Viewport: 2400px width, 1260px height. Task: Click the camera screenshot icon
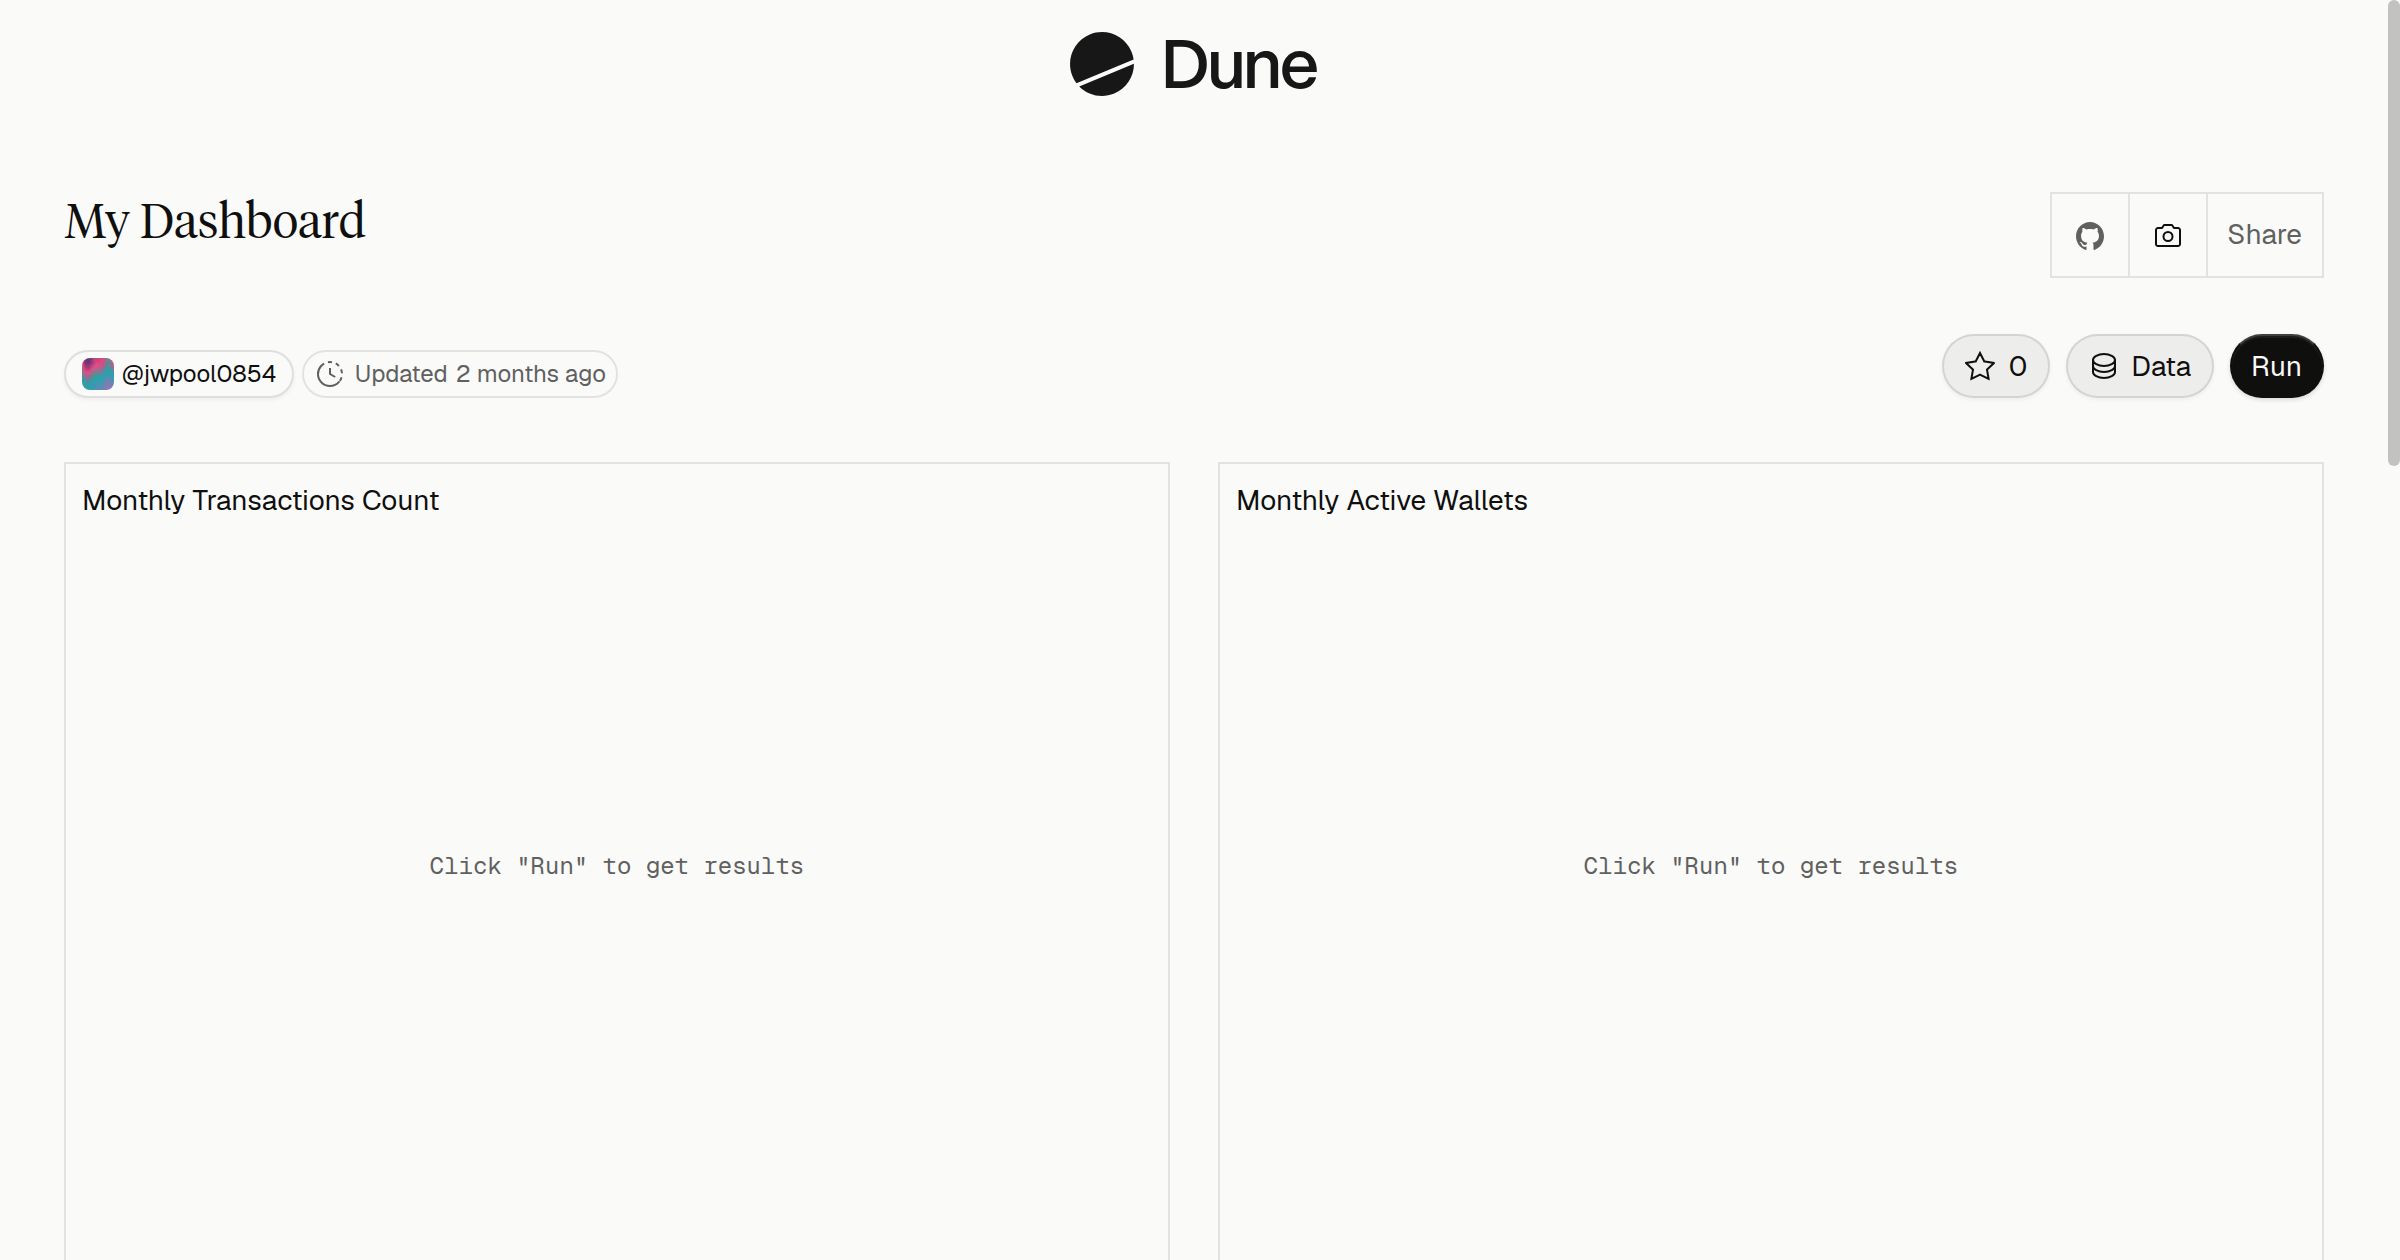pyautogui.click(x=2168, y=235)
